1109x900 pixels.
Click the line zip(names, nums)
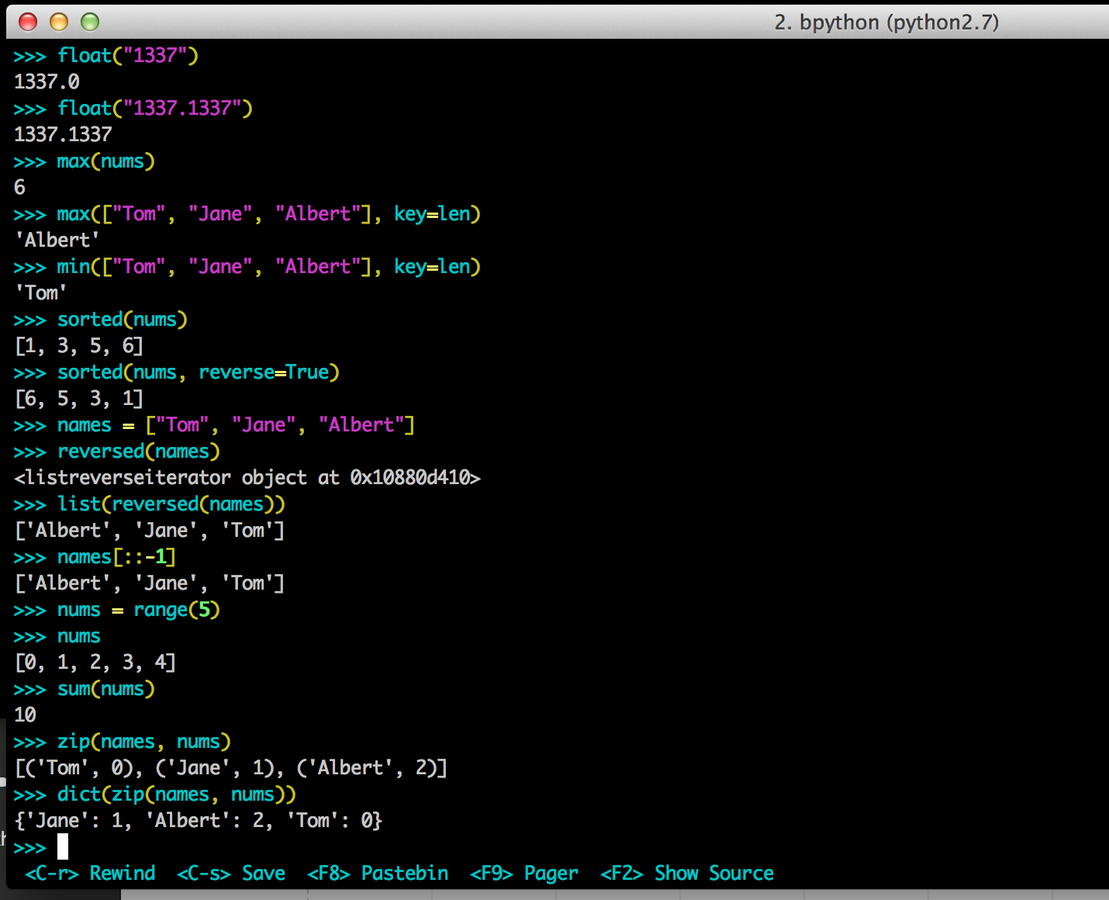tap(122, 742)
